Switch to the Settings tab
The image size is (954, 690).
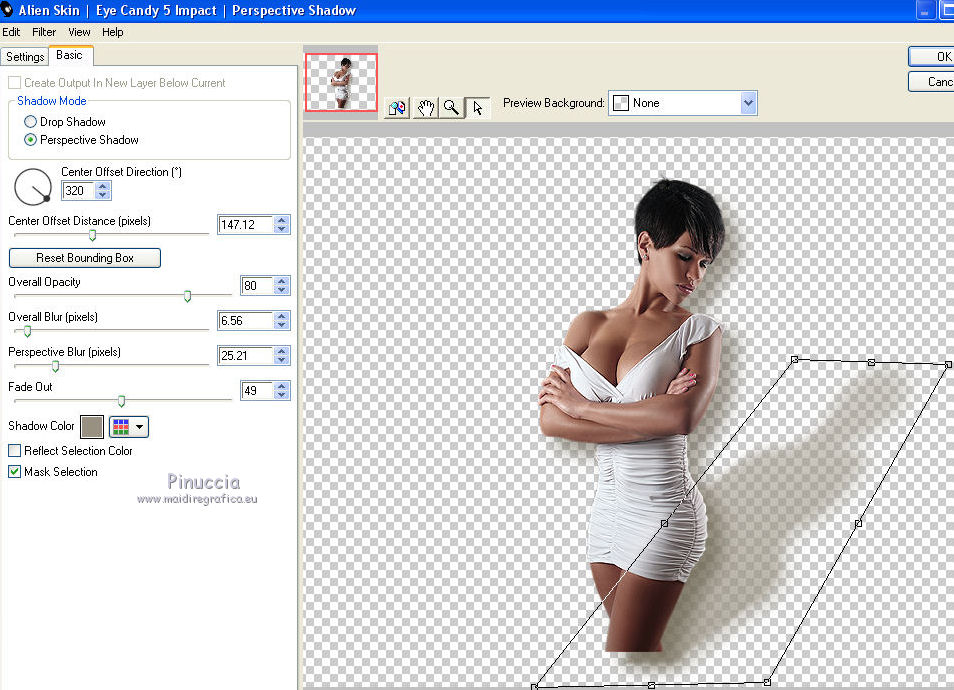pyautogui.click(x=25, y=57)
